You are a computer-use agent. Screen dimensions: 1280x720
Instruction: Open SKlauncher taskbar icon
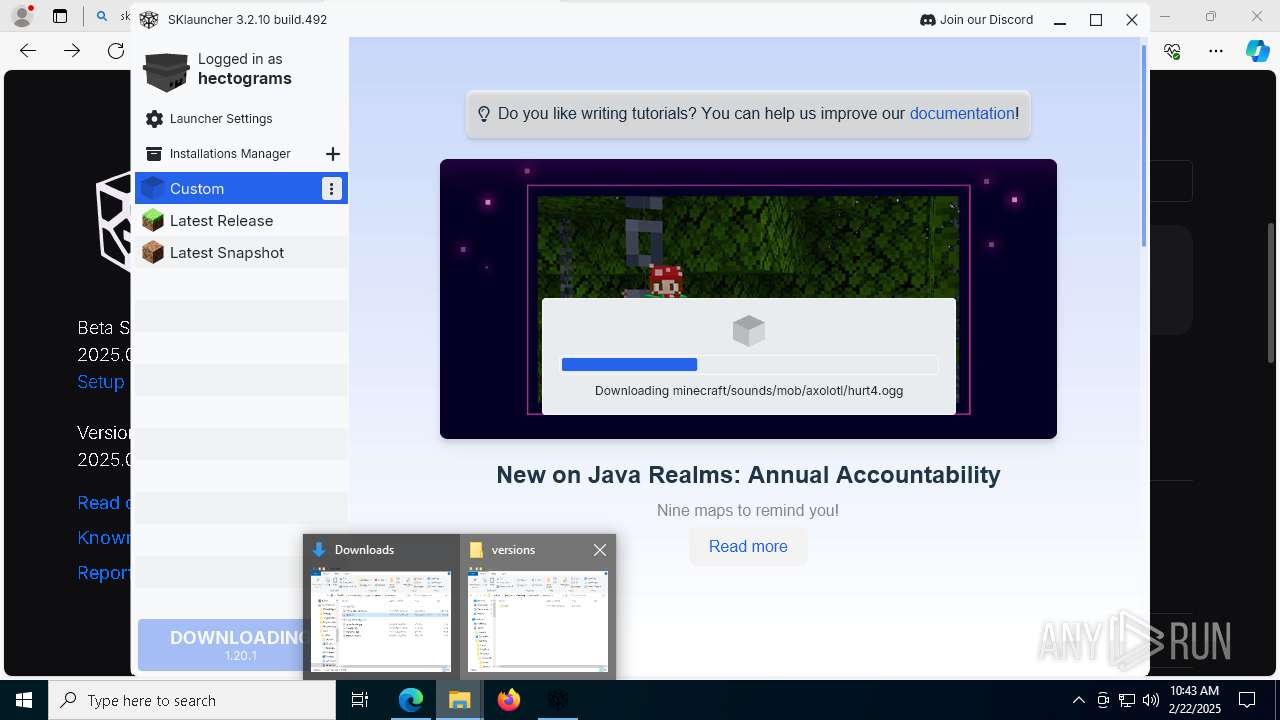[x=558, y=700]
